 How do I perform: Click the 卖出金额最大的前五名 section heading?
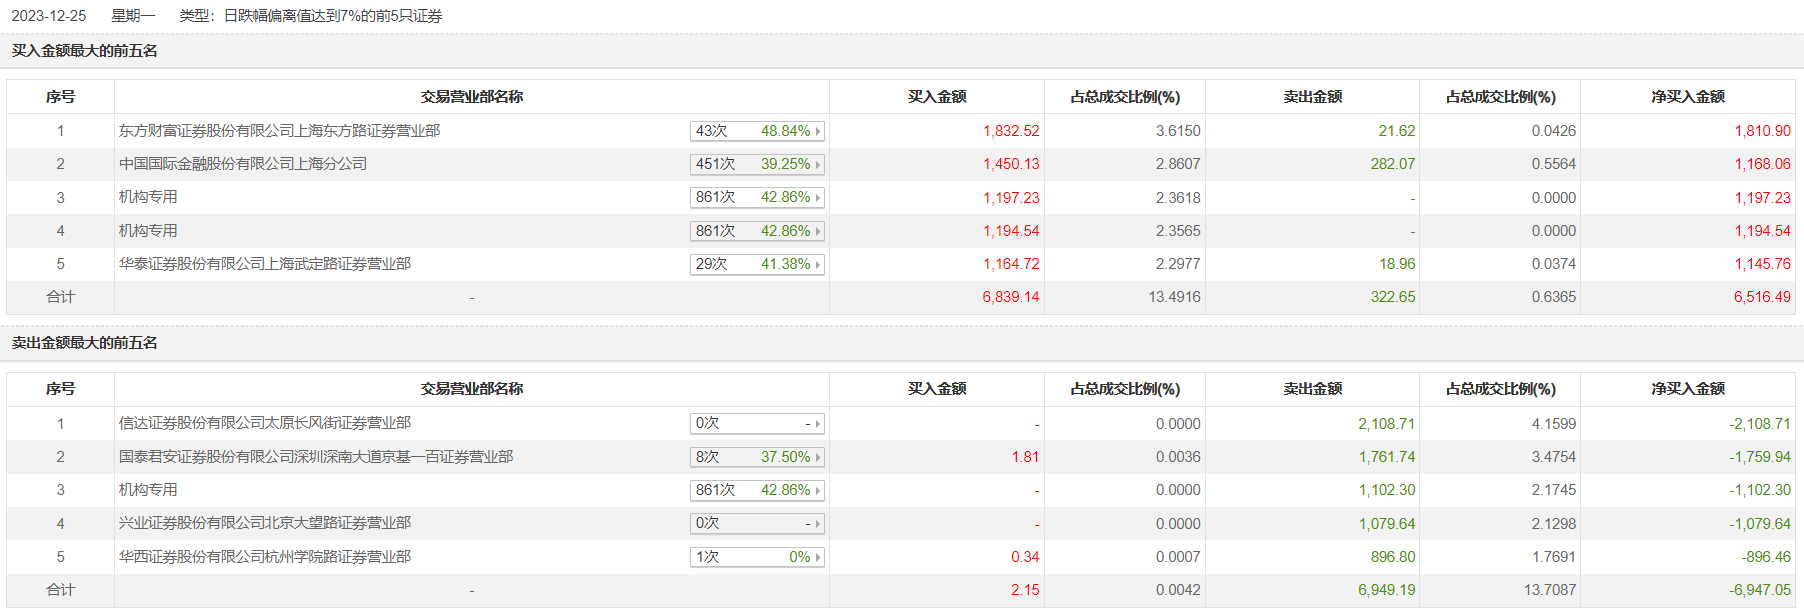coord(85,343)
